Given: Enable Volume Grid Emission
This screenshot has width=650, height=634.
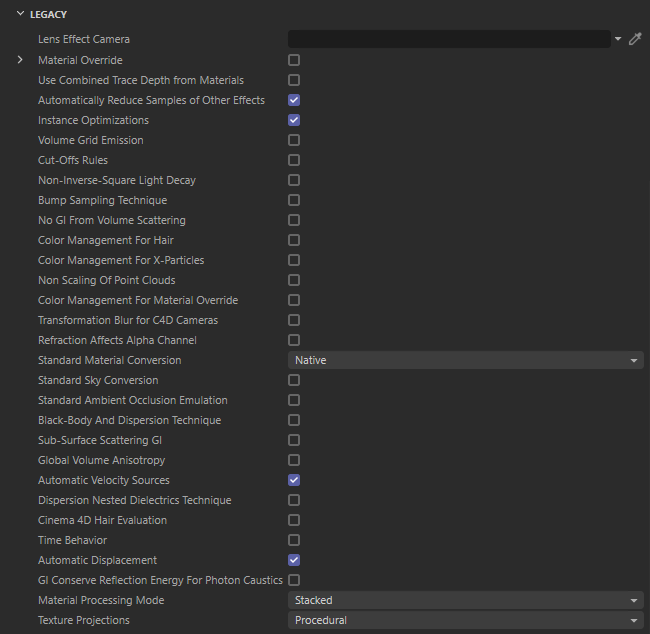Looking at the screenshot, I should [x=294, y=140].
